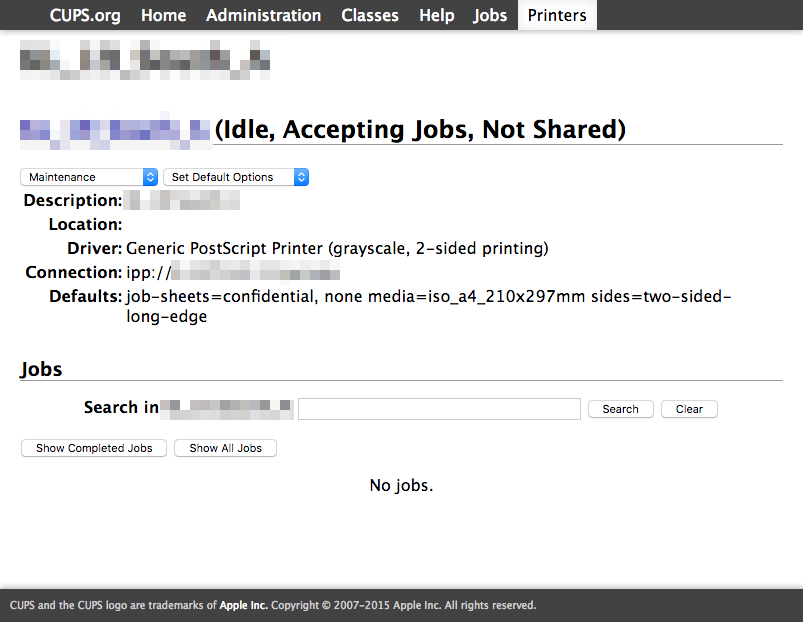Focus the job search input field
Viewport: 803px width, 622px height.
coord(439,409)
